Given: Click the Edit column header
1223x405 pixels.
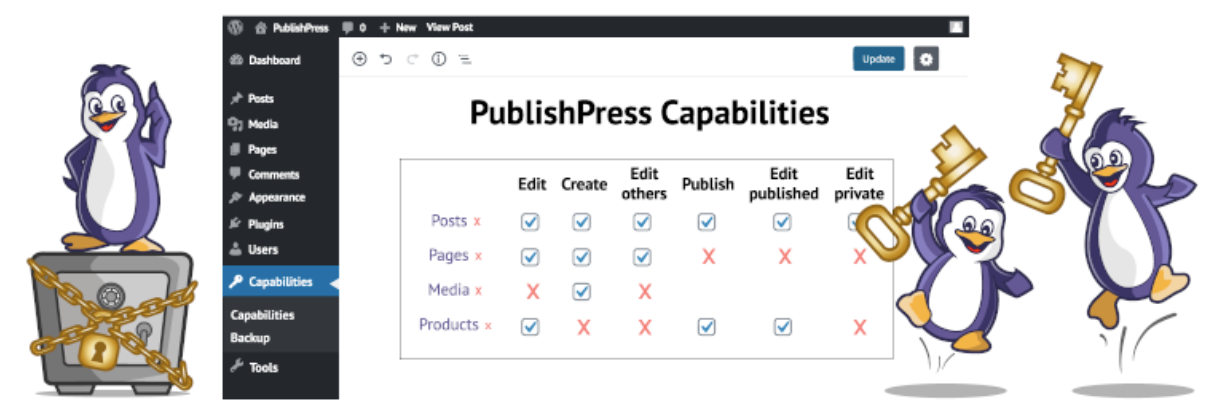Looking at the screenshot, I should coord(531,184).
